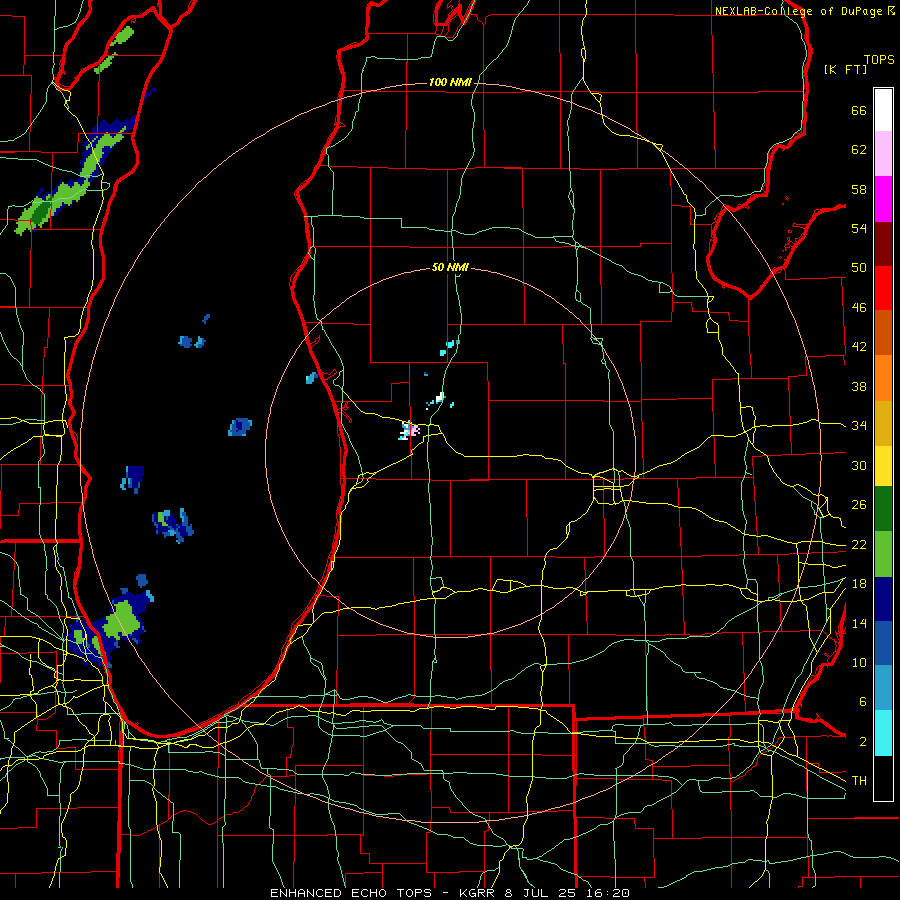Click the TH legend label
This screenshot has height=900, width=900.
point(859,781)
